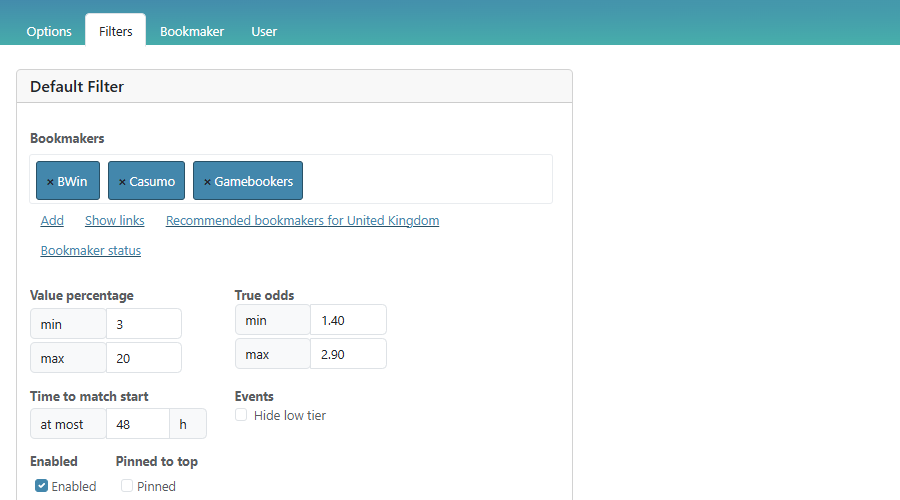Open the Options tab
900x500 pixels.
[49, 32]
